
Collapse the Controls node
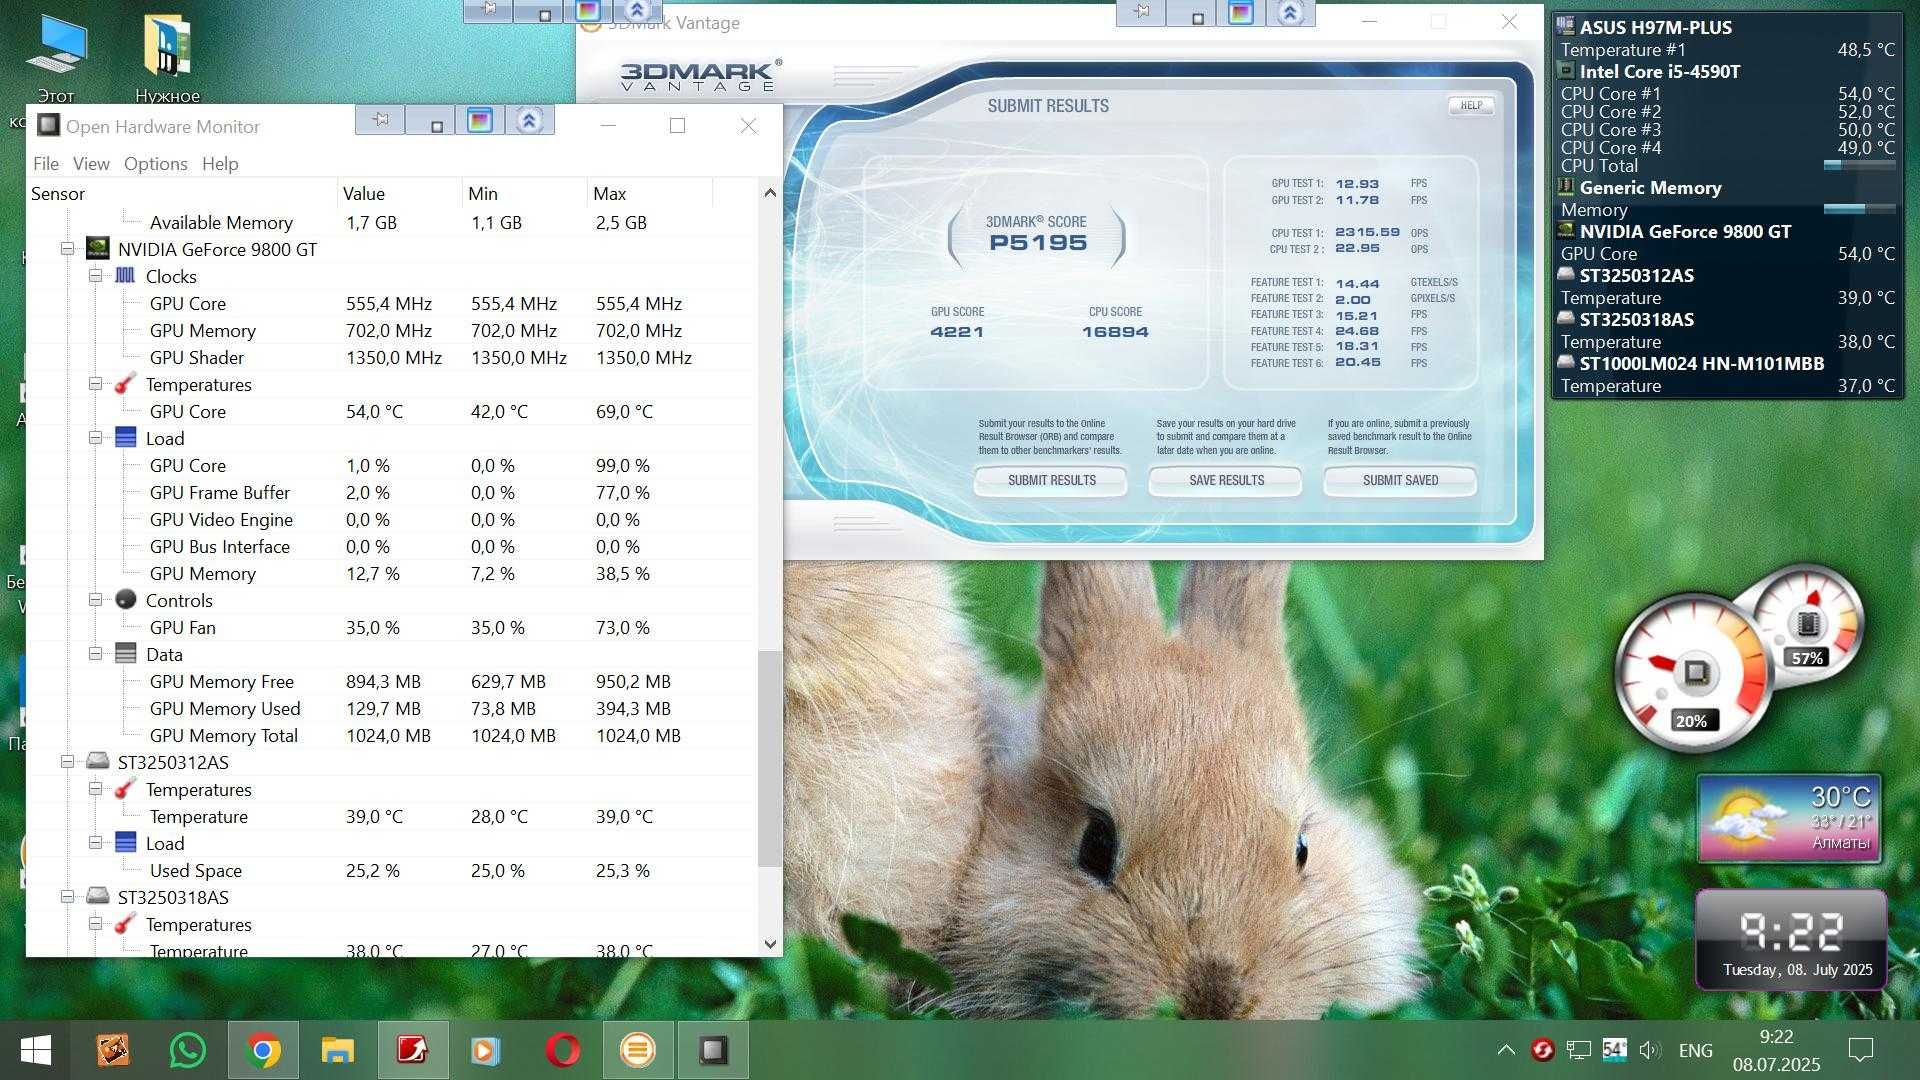95,600
